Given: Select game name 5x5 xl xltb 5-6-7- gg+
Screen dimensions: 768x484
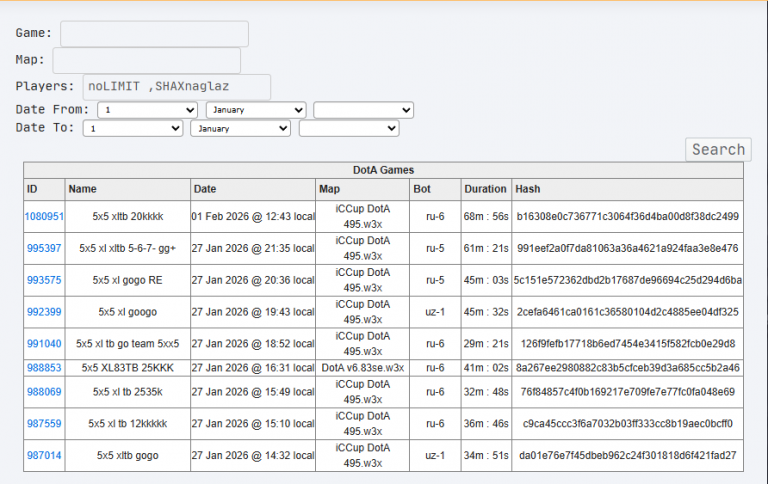Looking at the screenshot, I should 127,248.
